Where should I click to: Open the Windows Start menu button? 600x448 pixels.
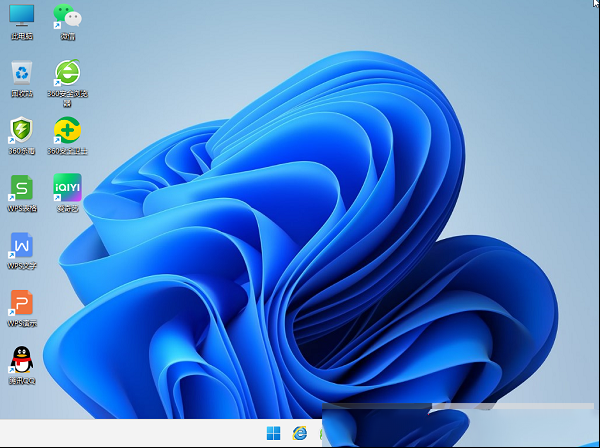click(x=273, y=433)
